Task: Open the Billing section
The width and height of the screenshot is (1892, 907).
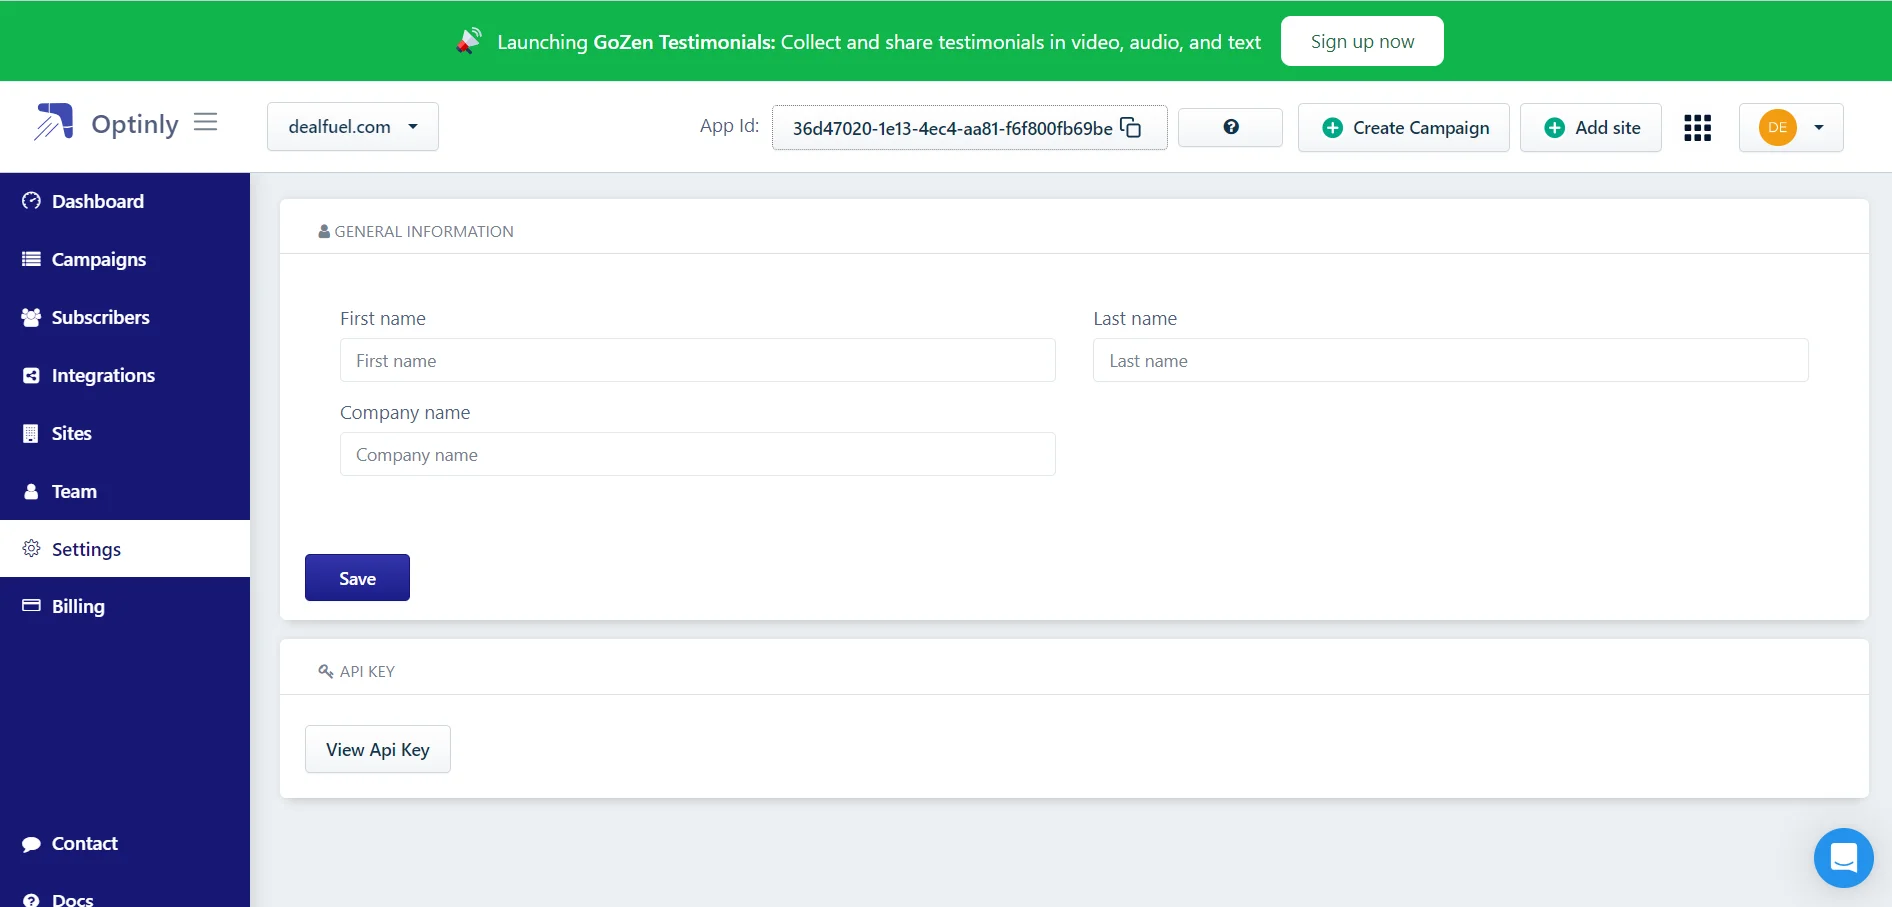Action: pyautogui.click(x=78, y=606)
